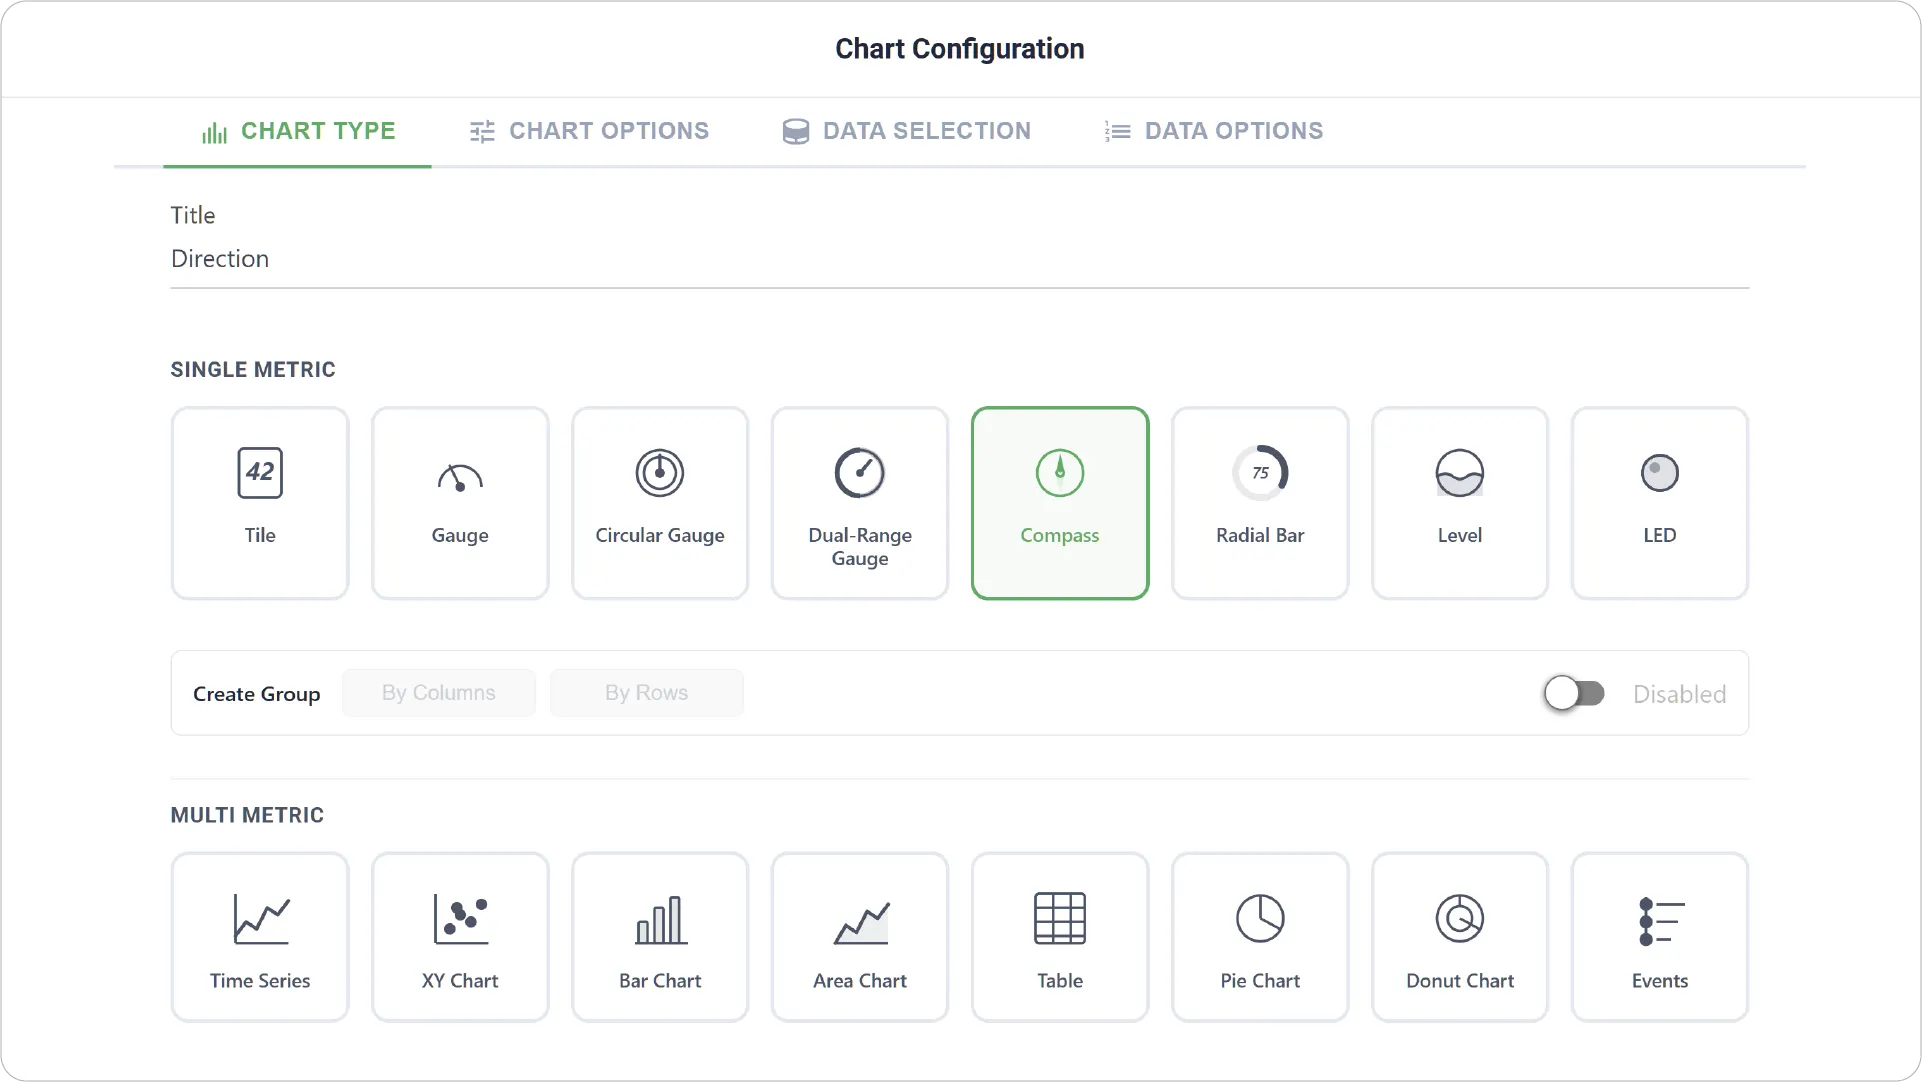Choose the Events chart type

(x=1660, y=937)
